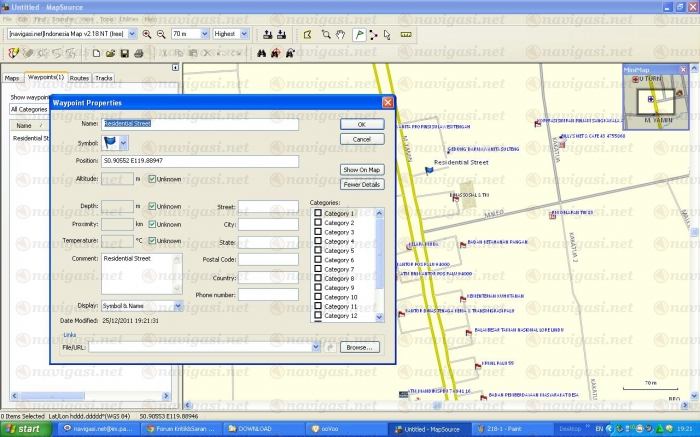
Task: Uncheck the Altitude Unknown checkbox
Action: pos(152,179)
